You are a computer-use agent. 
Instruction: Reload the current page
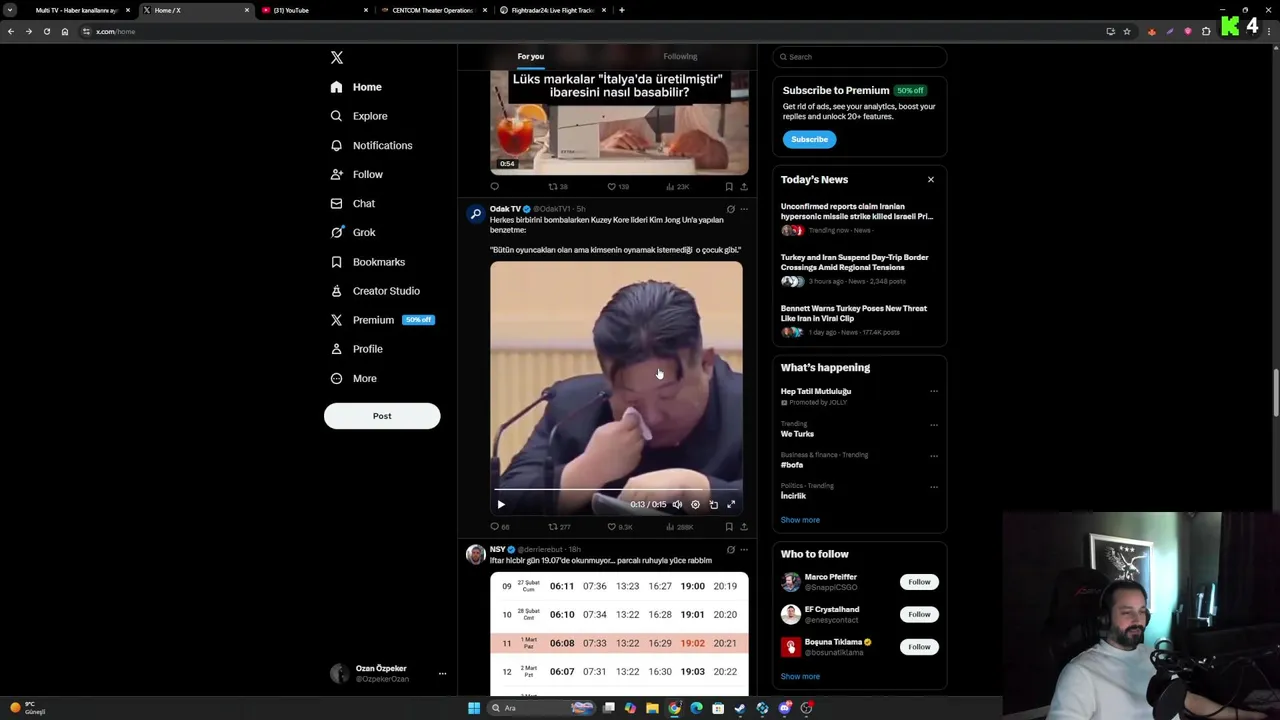coord(46,32)
